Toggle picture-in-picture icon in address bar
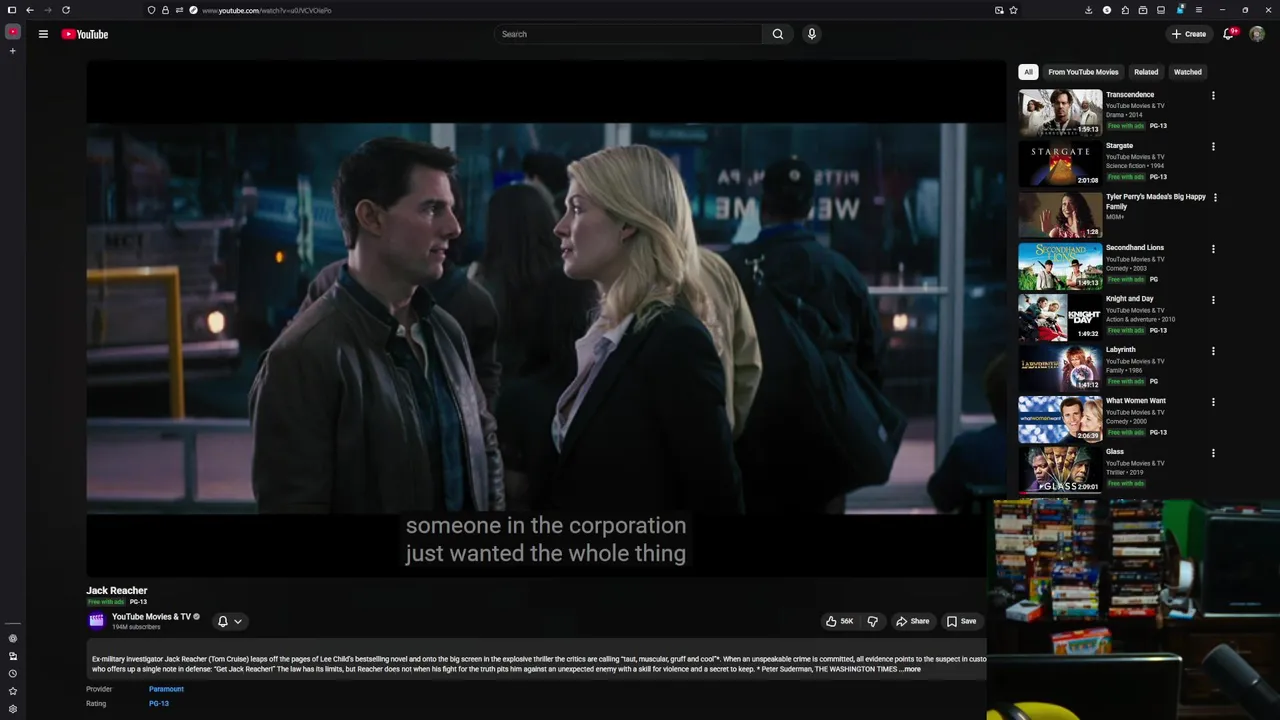Screen dimensions: 1280x720 coord(999,10)
